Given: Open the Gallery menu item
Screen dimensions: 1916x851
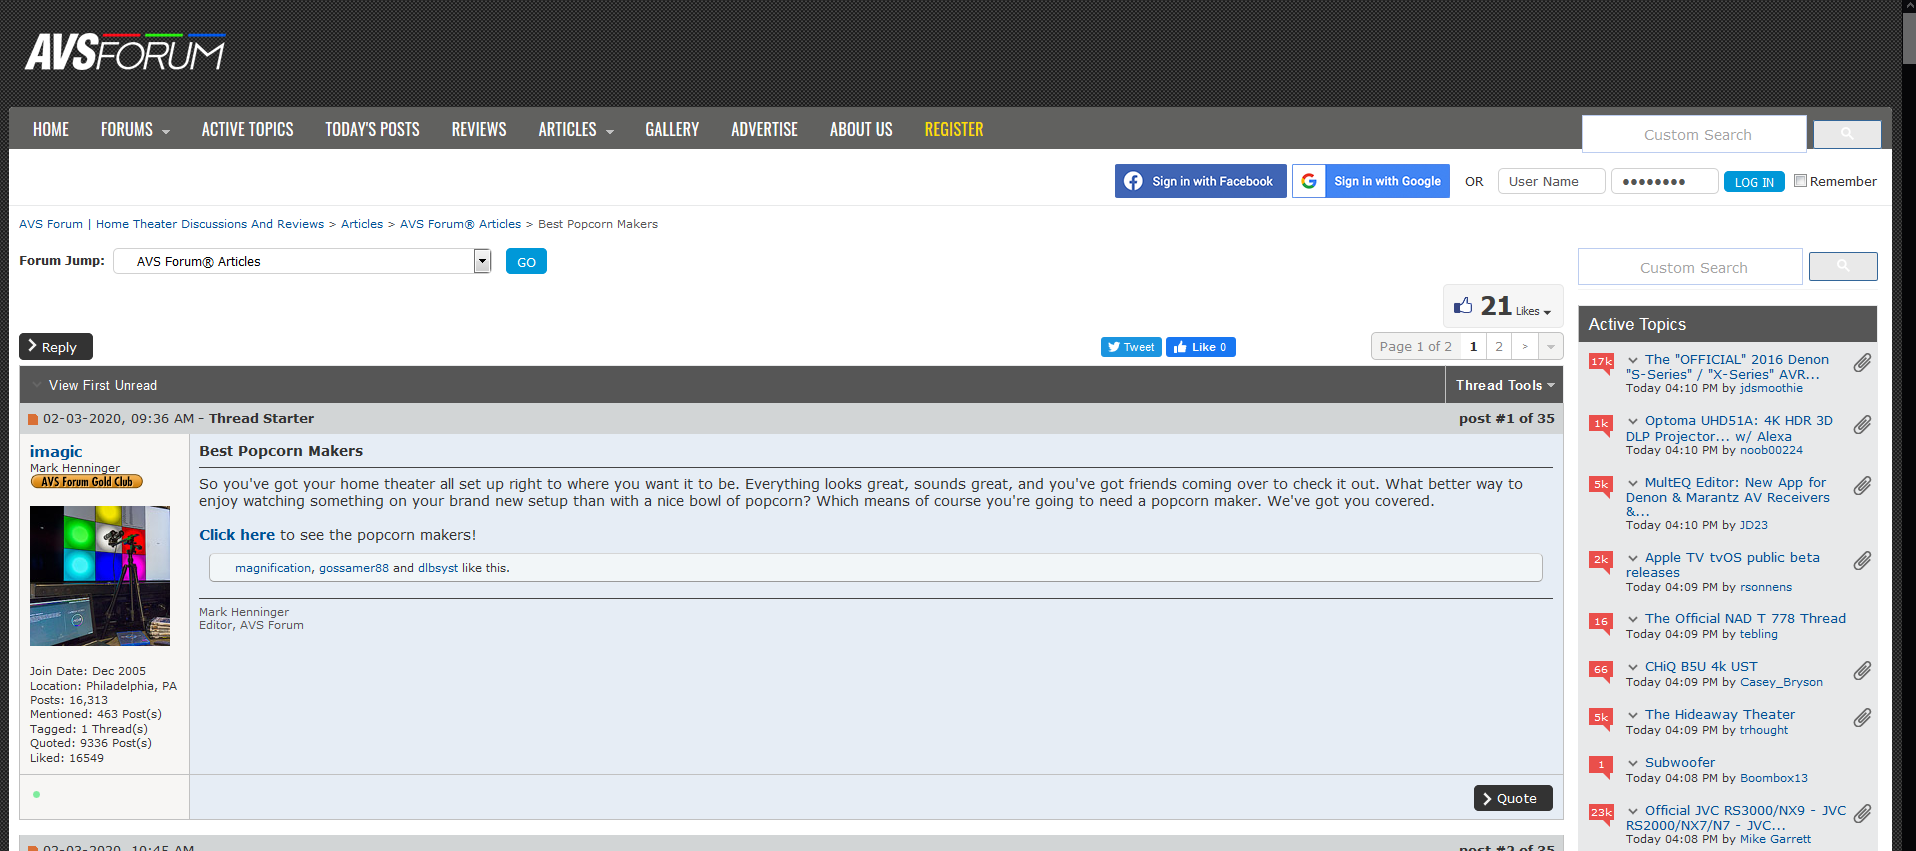Looking at the screenshot, I should [672, 130].
